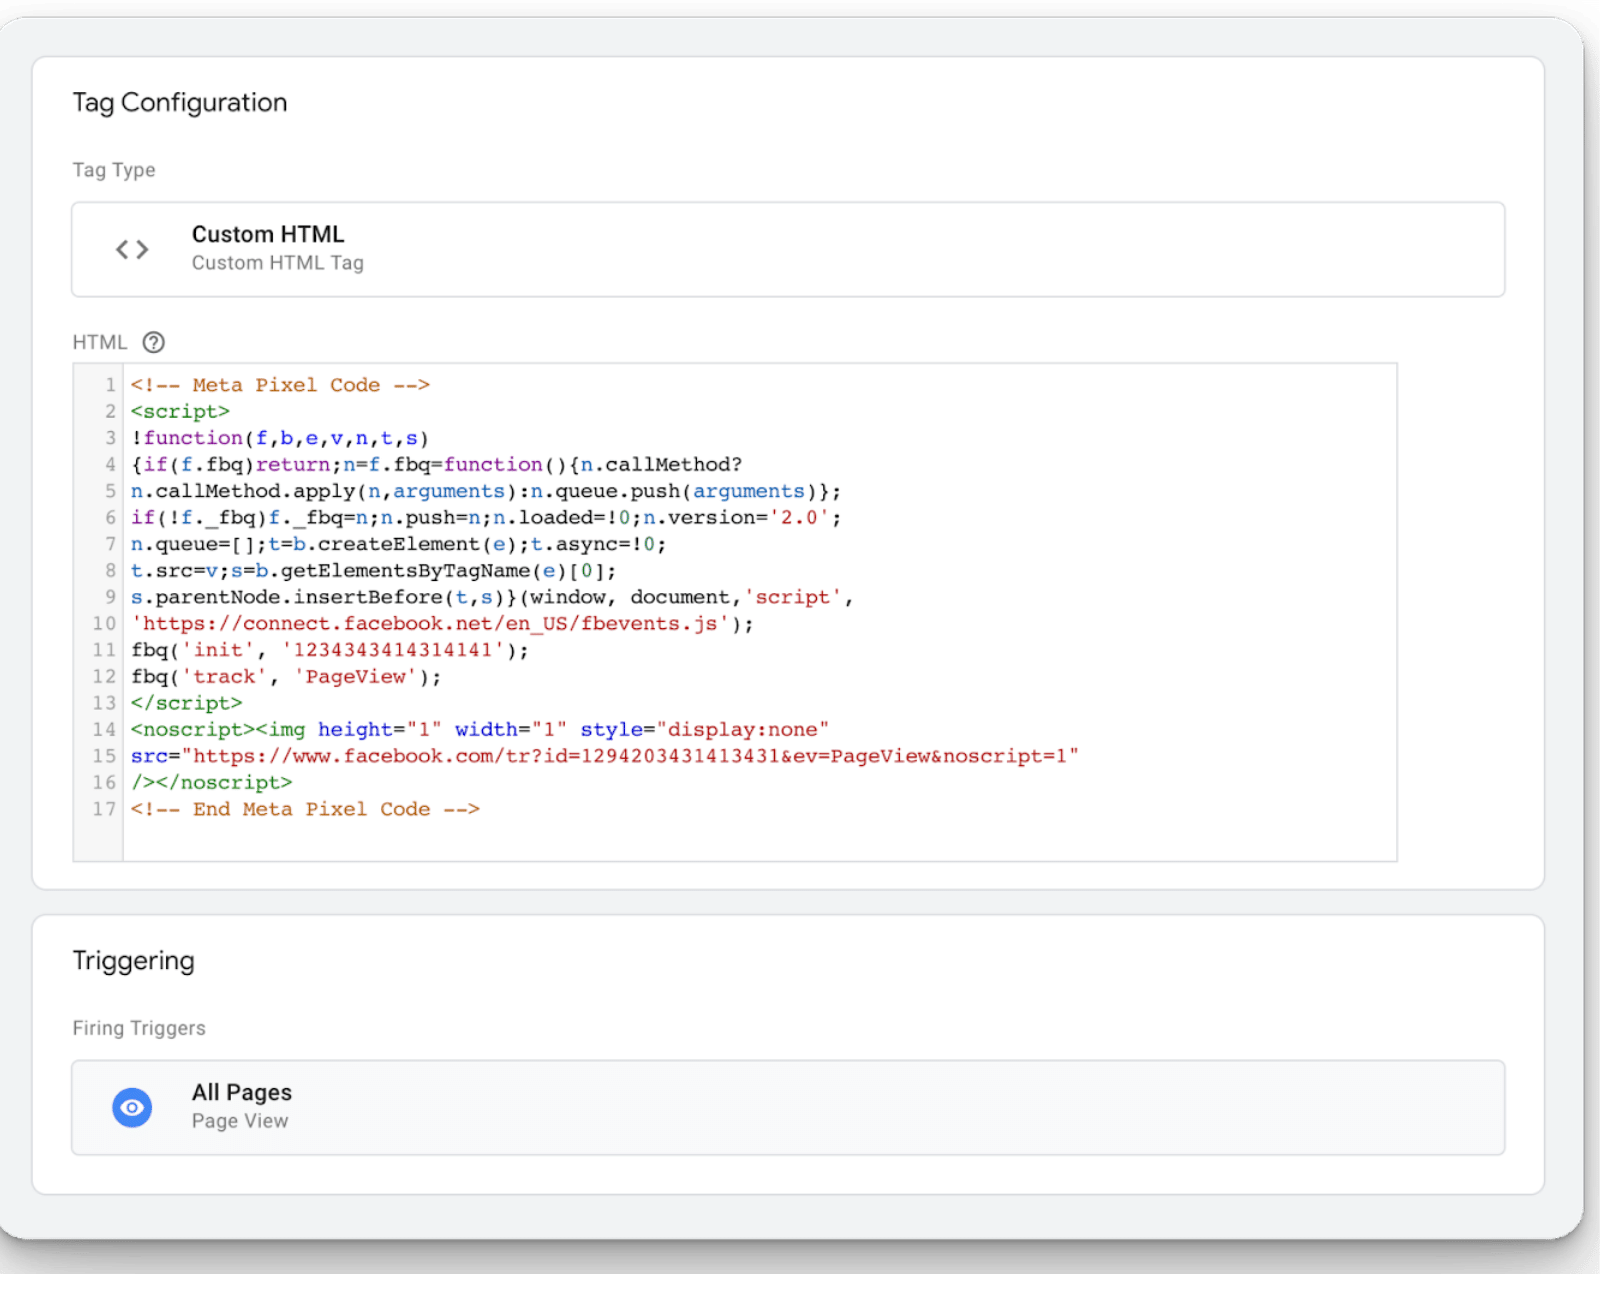Click the fbq('track', 'PageView') line
Image resolution: width=1600 pixels, height=1292 pixels.
[x=286, y=677]
